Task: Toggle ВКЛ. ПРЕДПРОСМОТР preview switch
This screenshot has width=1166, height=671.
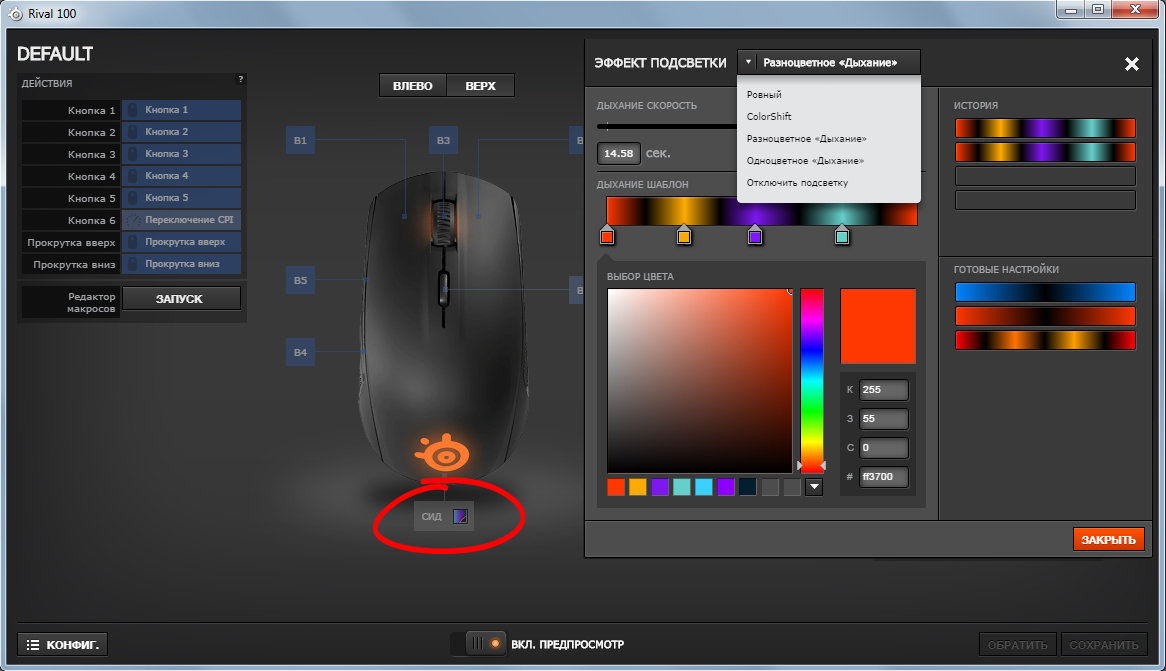Action: pyautogui.click(x=478, y=643)
